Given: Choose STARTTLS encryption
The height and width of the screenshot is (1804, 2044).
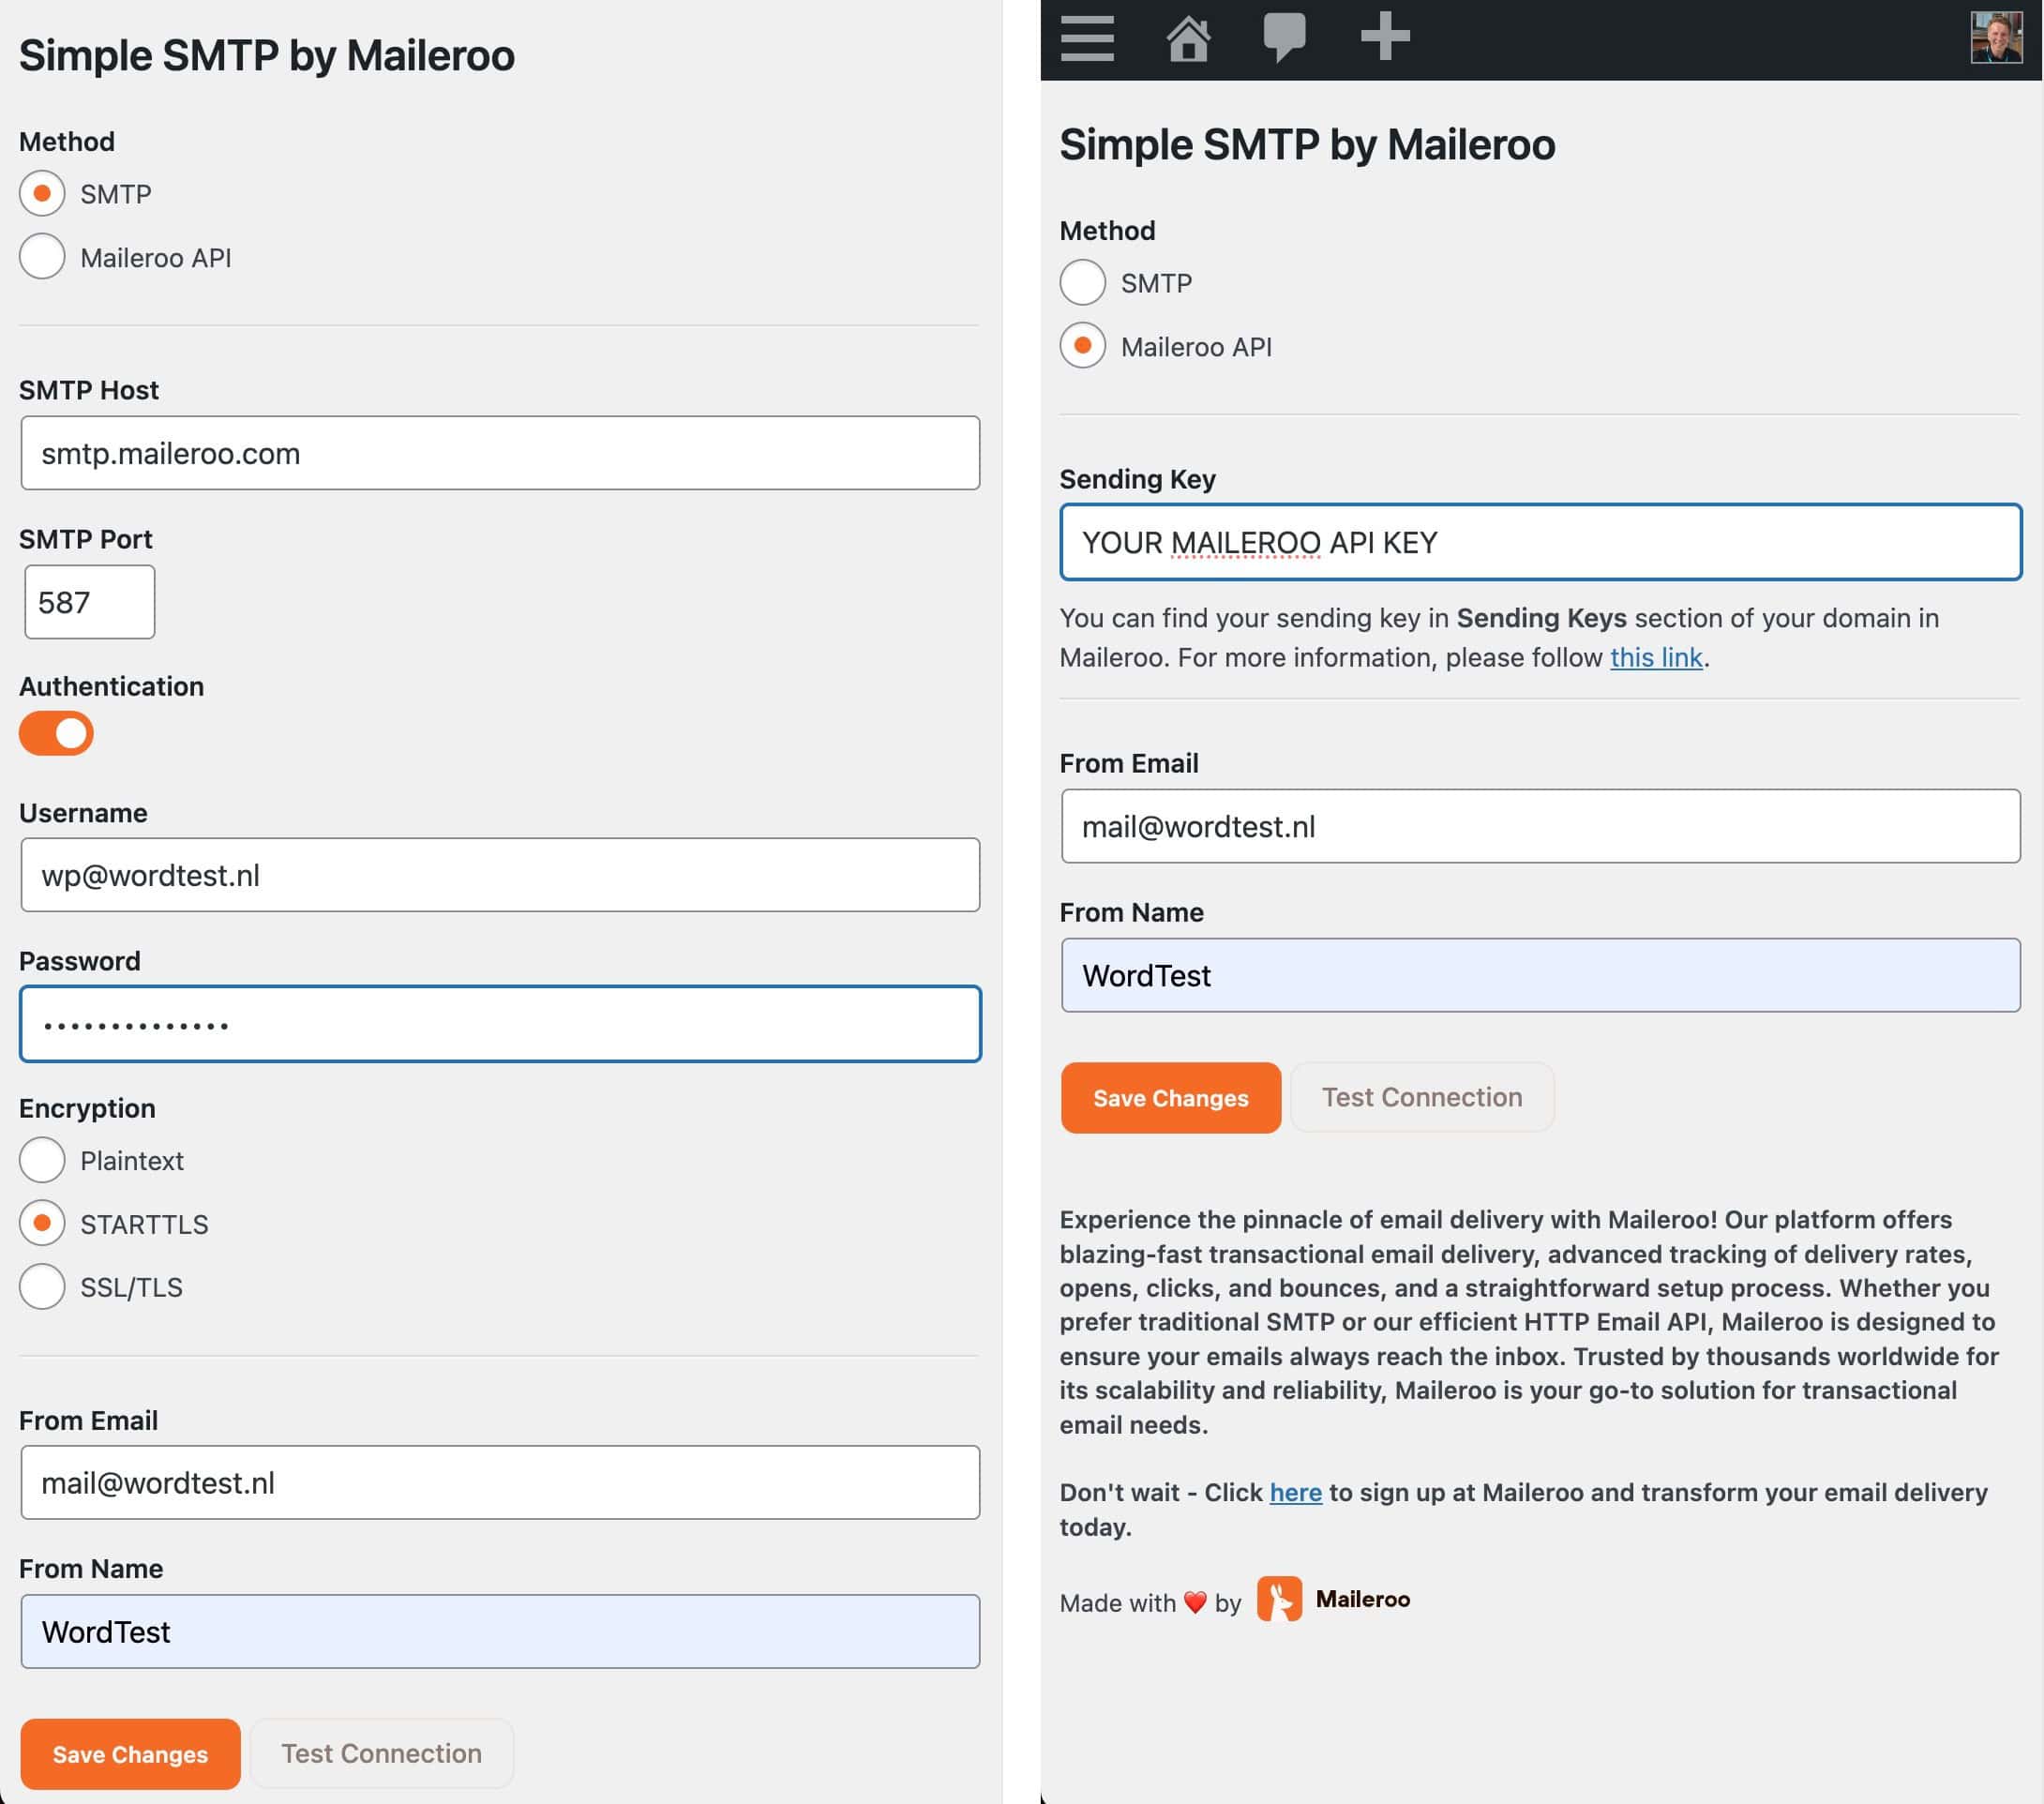Looking at the screenshot, I should click(x=42, y=1223).
